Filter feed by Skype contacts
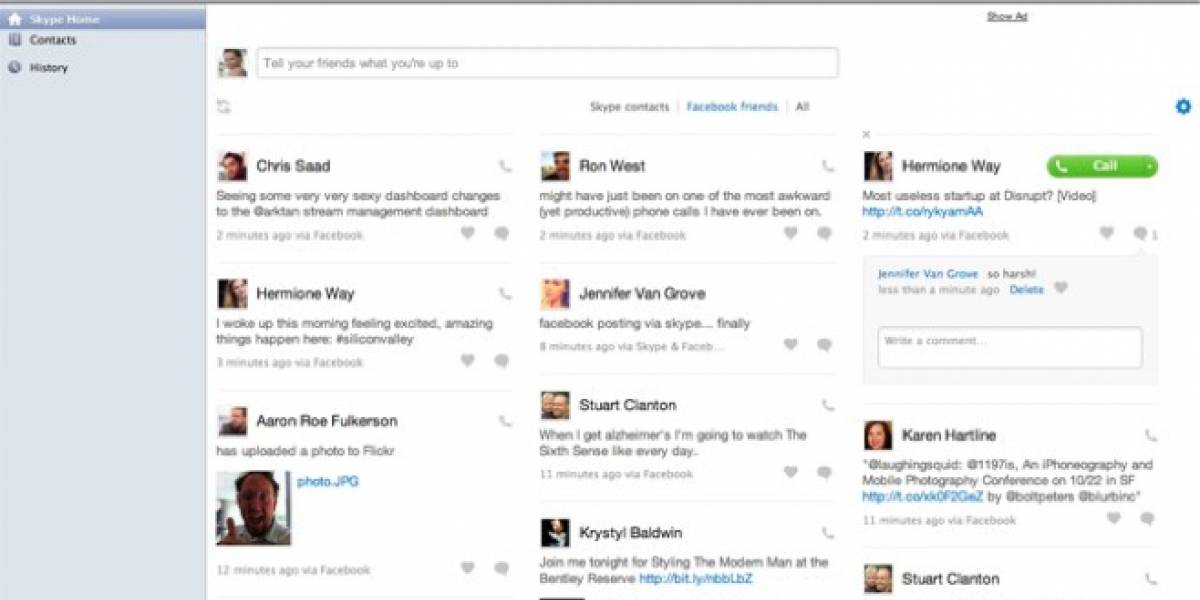 click(x=629, y=106)
